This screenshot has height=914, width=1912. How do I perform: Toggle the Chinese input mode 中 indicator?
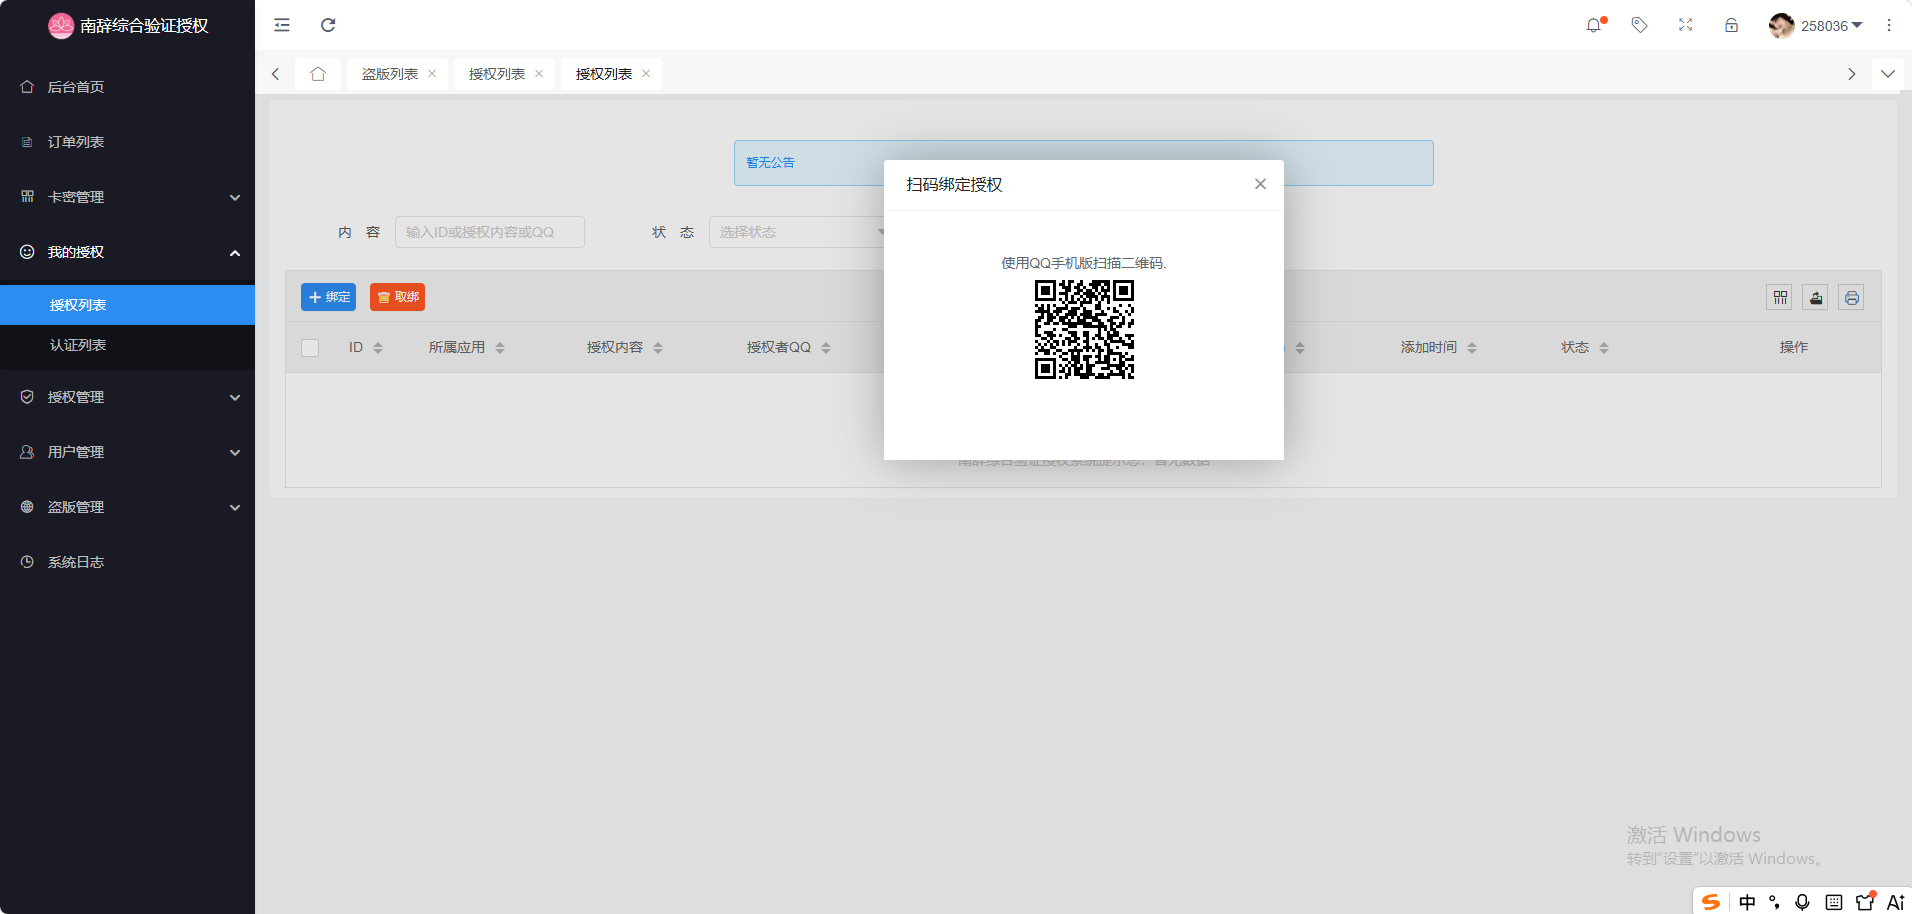[1747, 902]
